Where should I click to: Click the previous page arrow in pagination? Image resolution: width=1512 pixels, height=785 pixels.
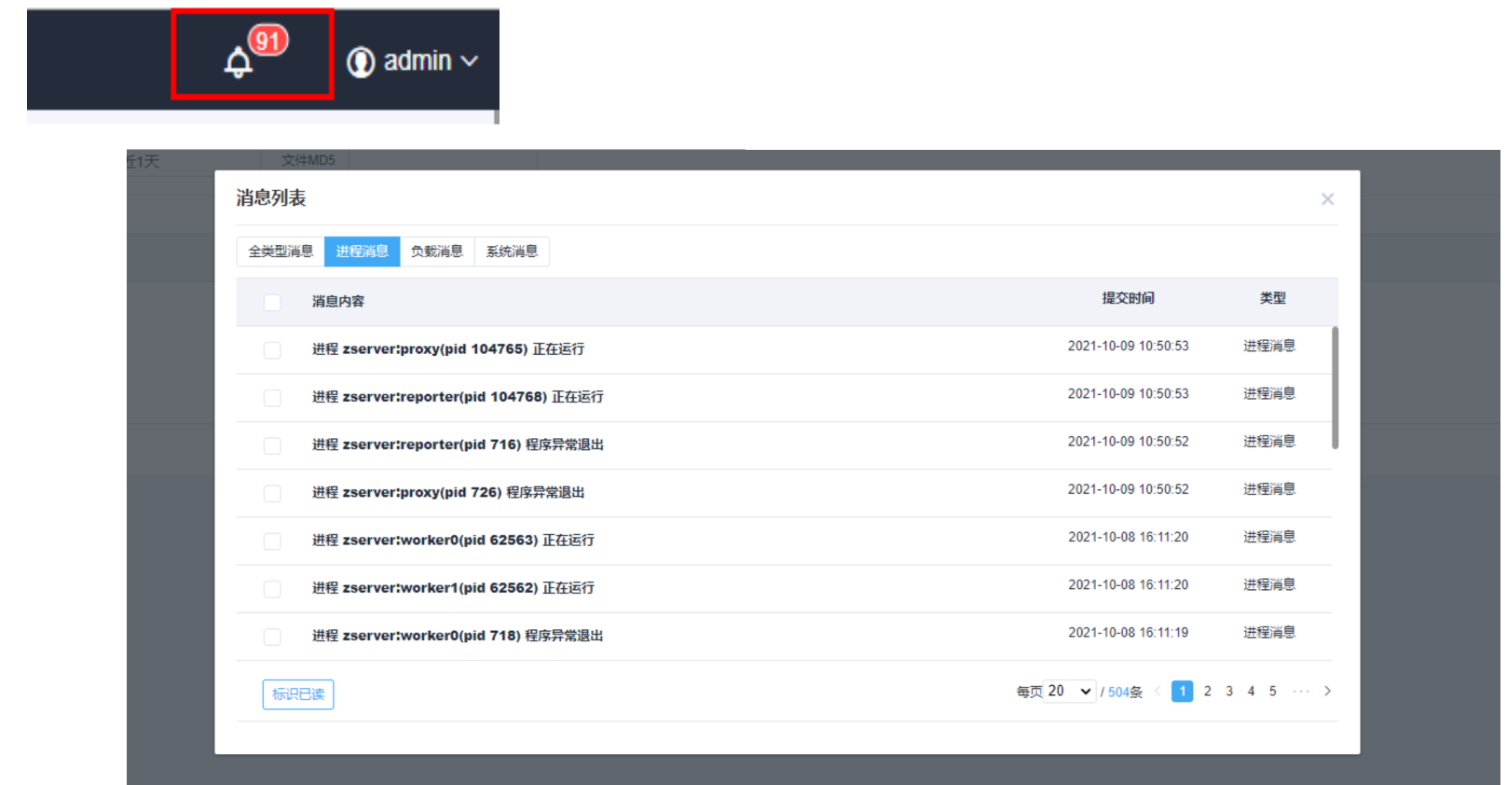click(1158, 691)
